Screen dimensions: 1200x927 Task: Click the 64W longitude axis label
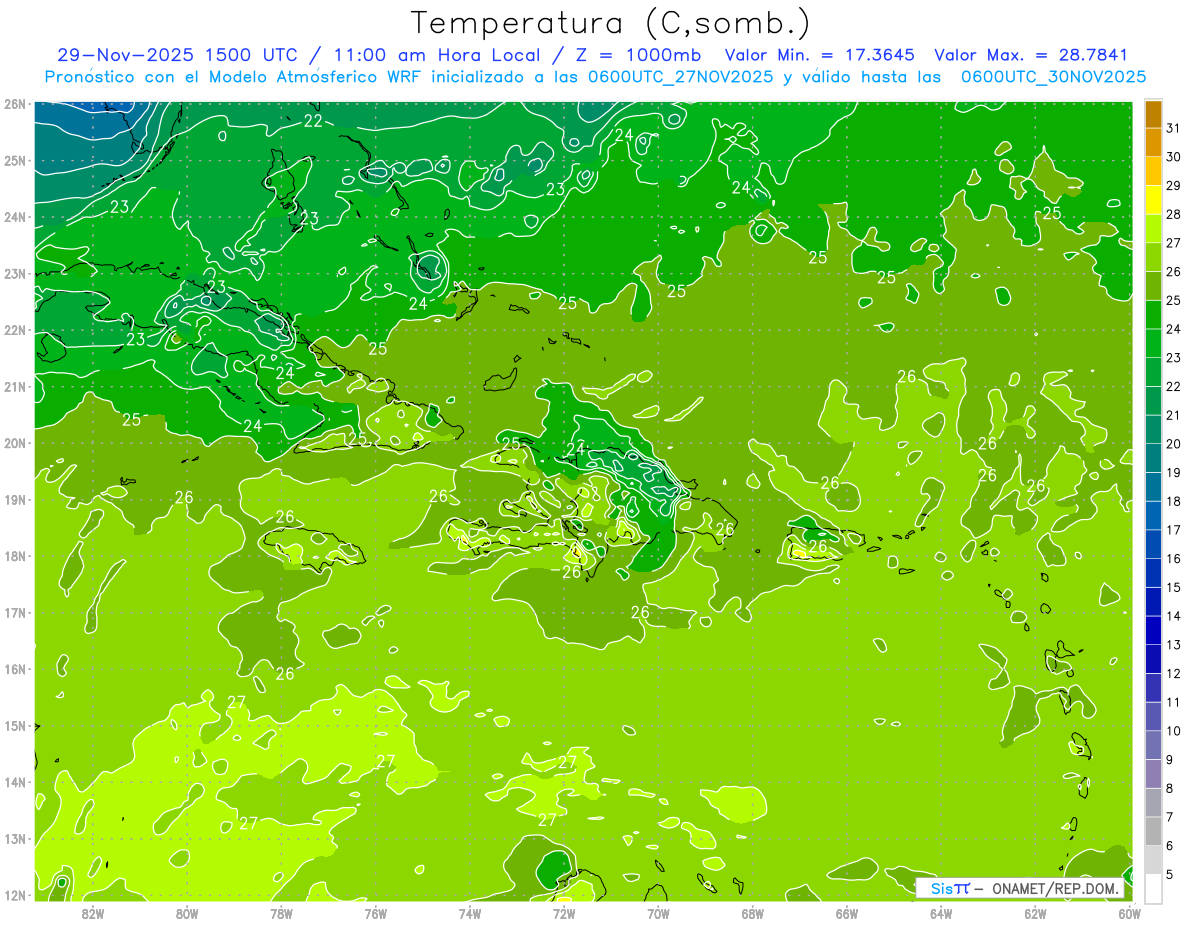coord(941,913)
